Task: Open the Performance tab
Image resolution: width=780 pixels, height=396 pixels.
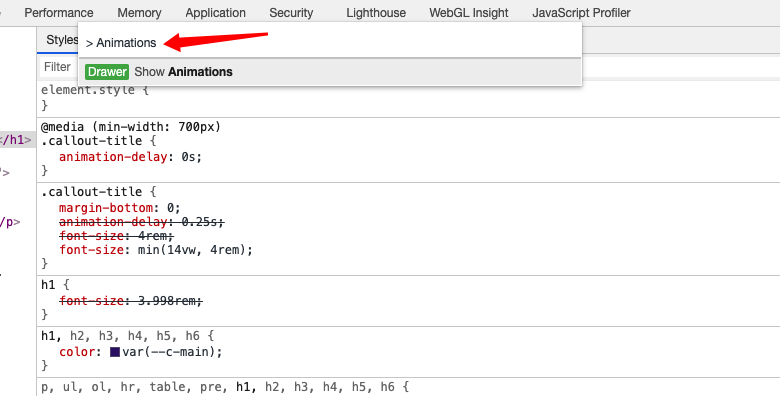Action: [x=59, y=13]
